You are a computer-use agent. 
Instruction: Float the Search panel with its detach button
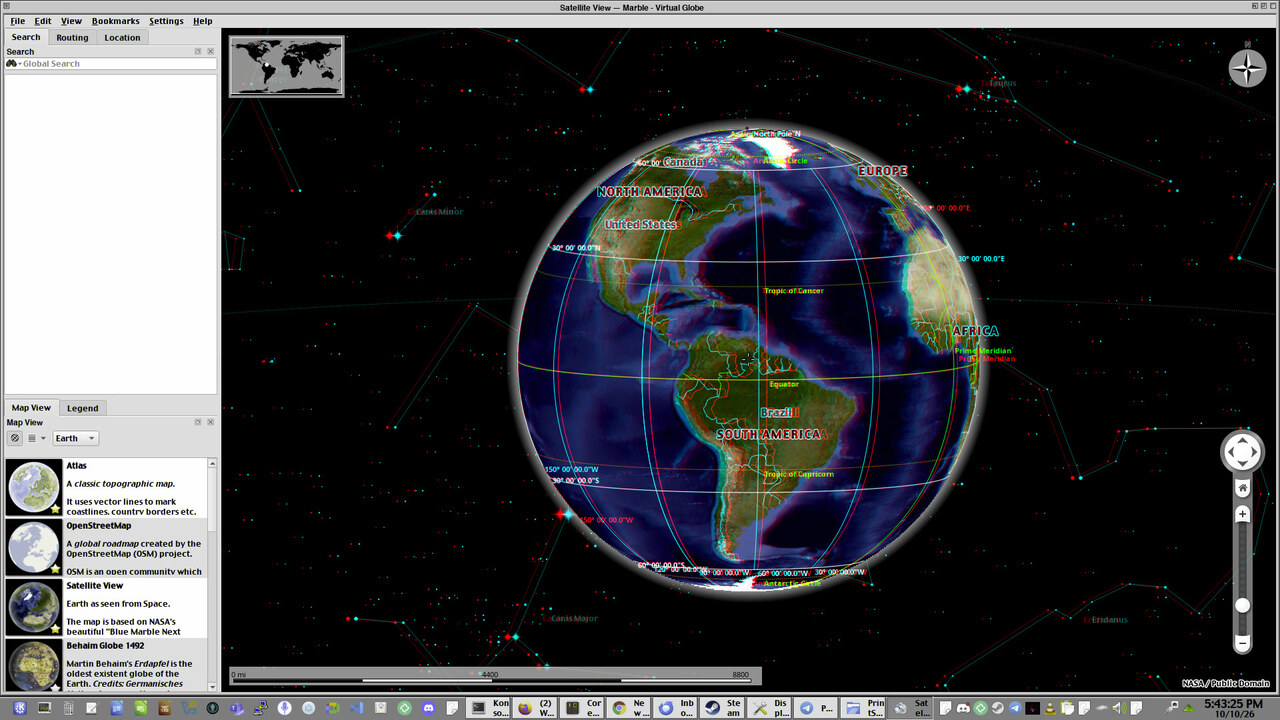(x=198, y=51)
